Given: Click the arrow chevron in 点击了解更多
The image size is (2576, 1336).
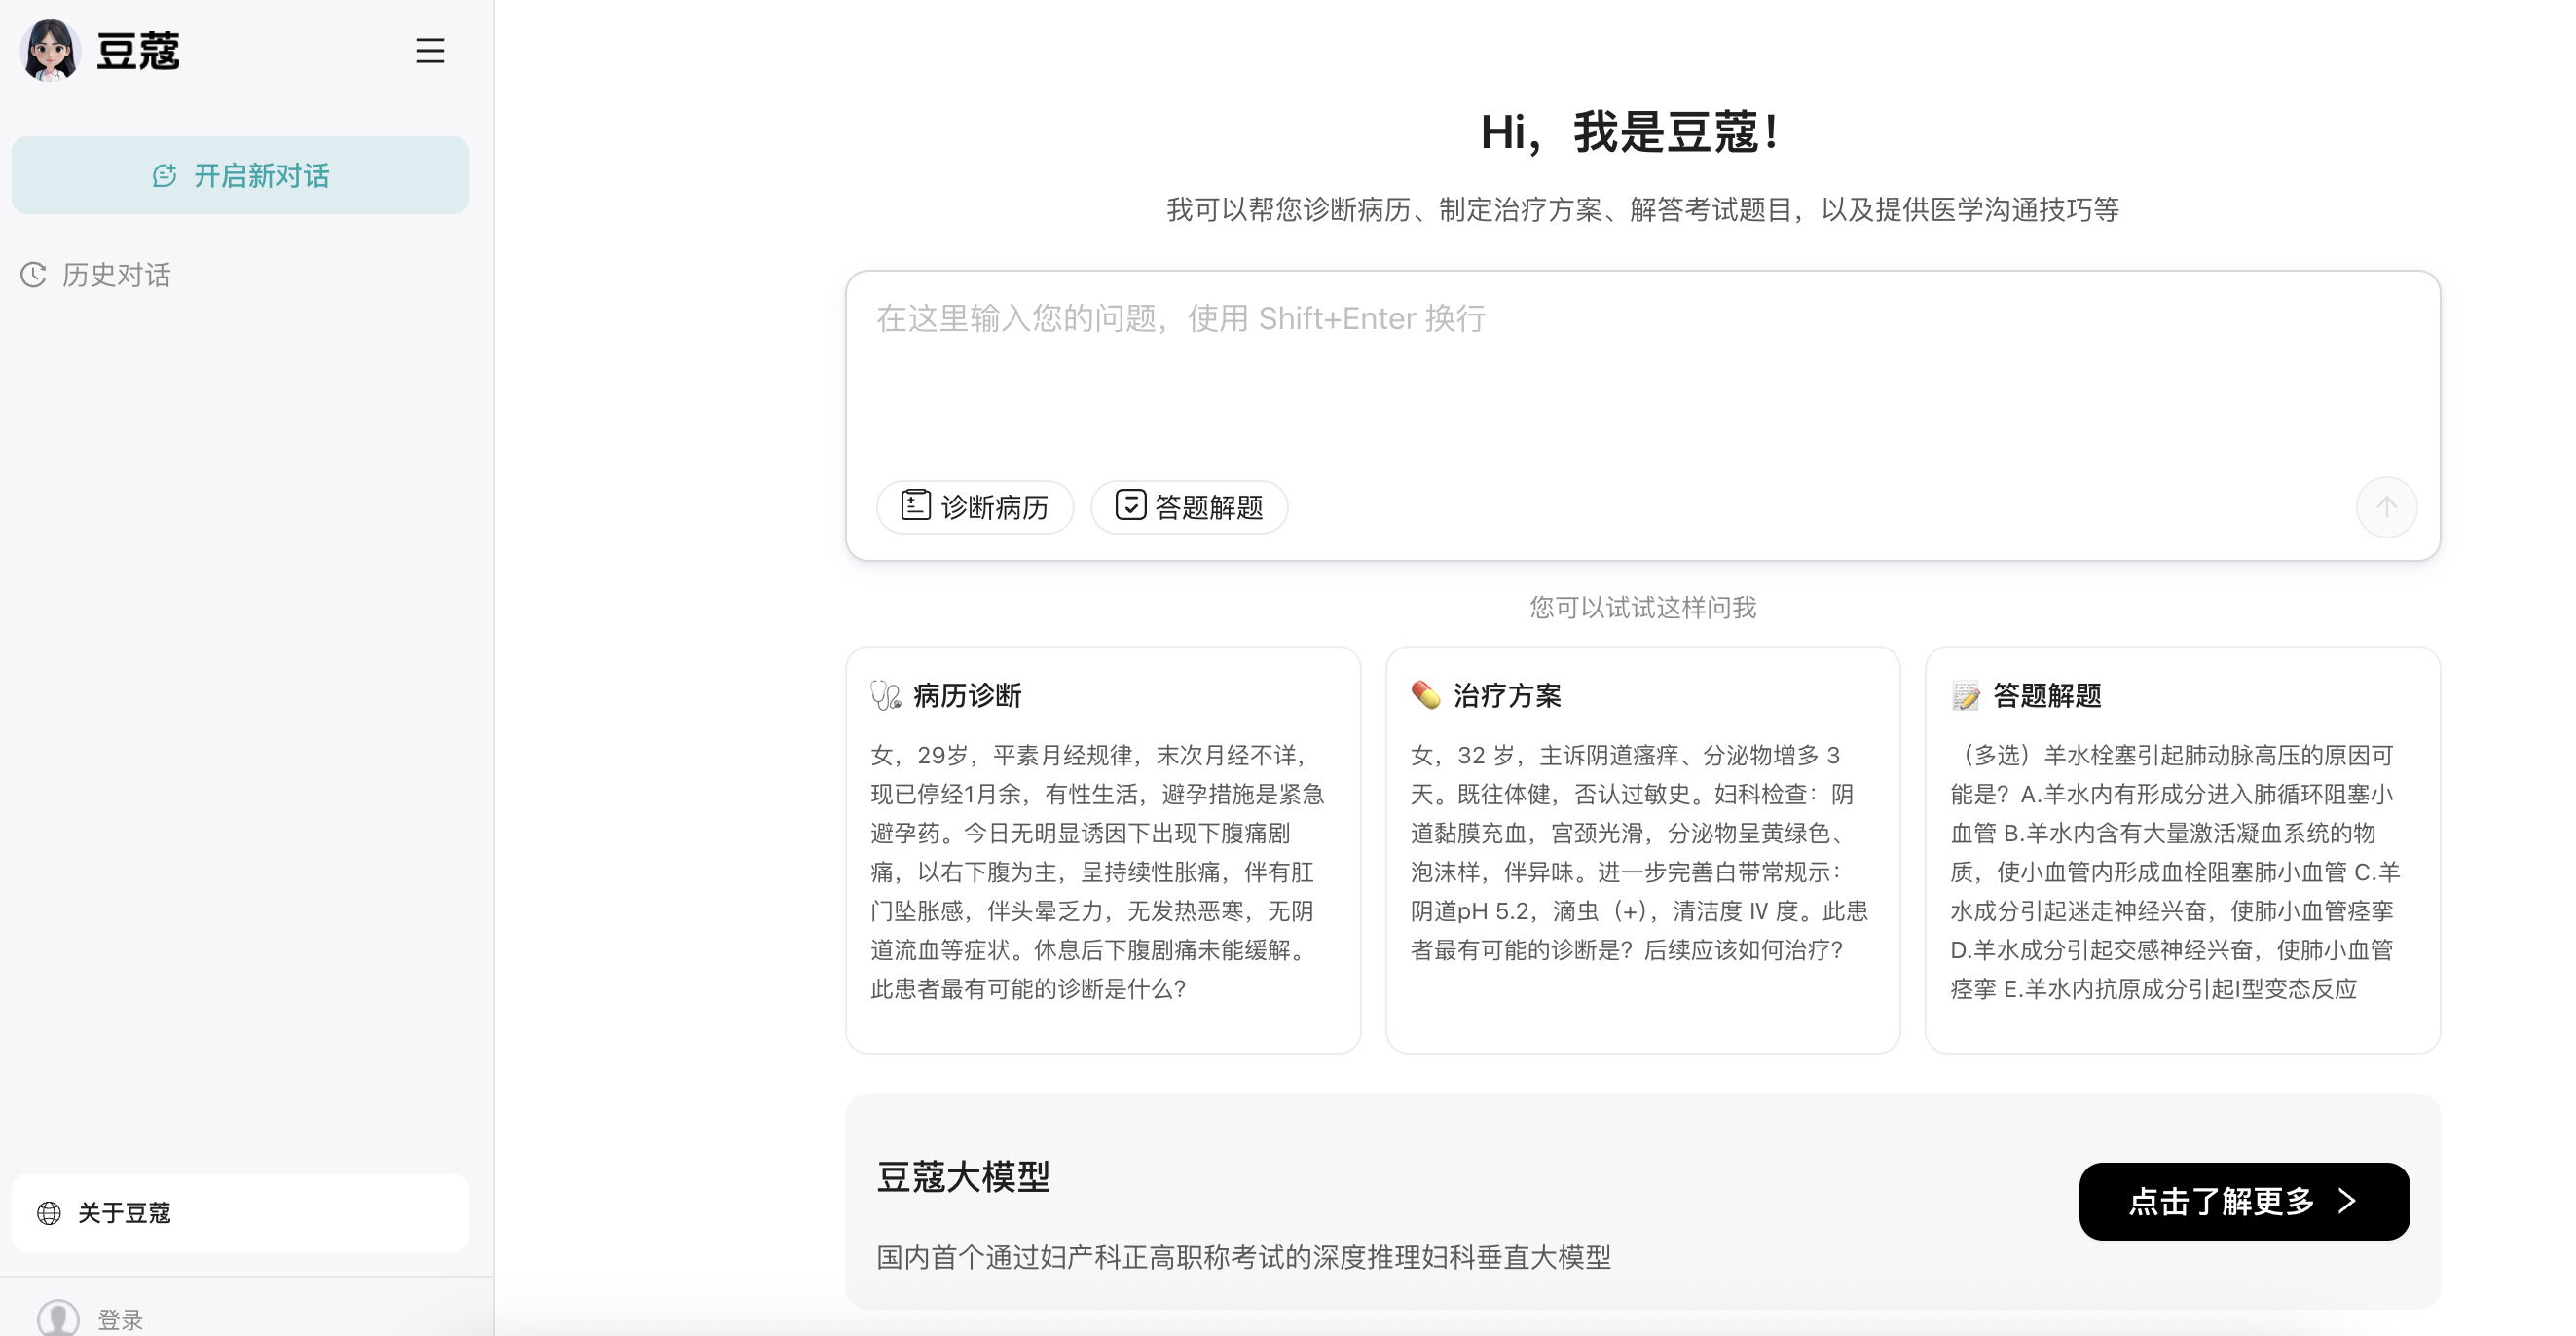Looking at the screenshot, I should click(x=2347, y=1201).
